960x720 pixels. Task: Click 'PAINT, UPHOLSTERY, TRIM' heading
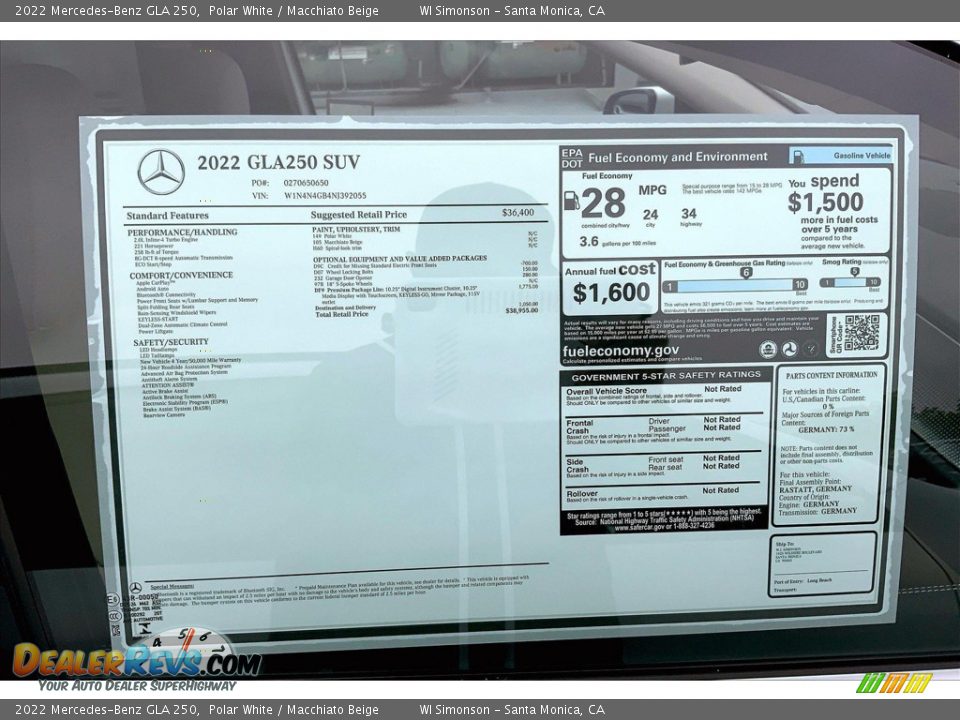356,229
